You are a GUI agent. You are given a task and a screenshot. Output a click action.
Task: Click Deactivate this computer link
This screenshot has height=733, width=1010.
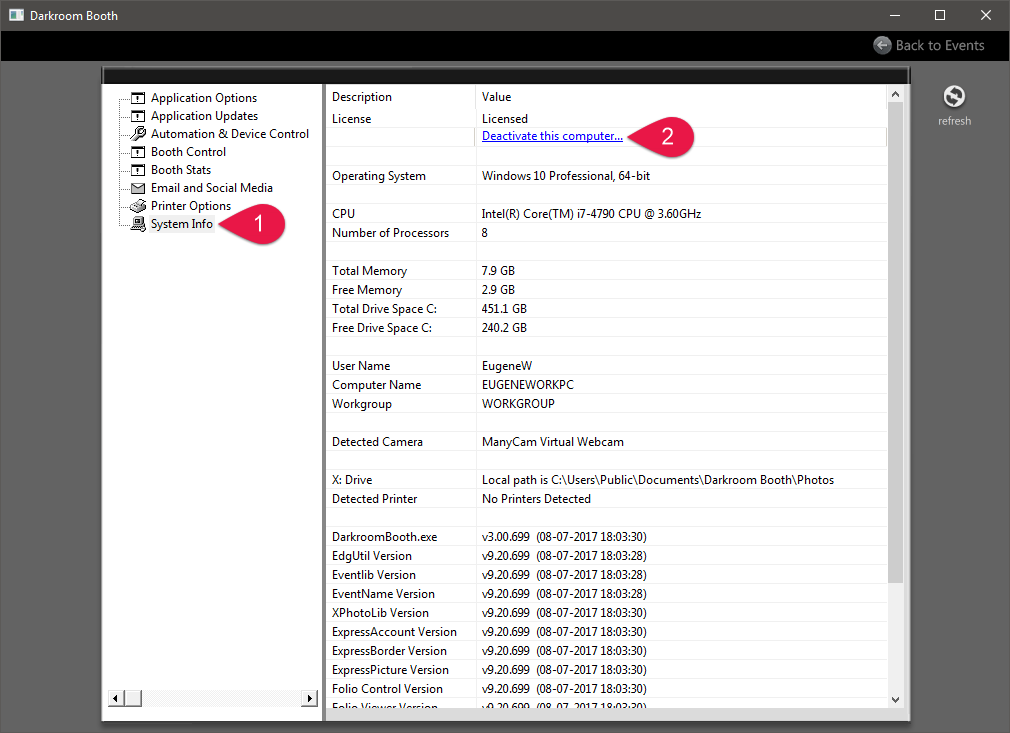point(552,136)
